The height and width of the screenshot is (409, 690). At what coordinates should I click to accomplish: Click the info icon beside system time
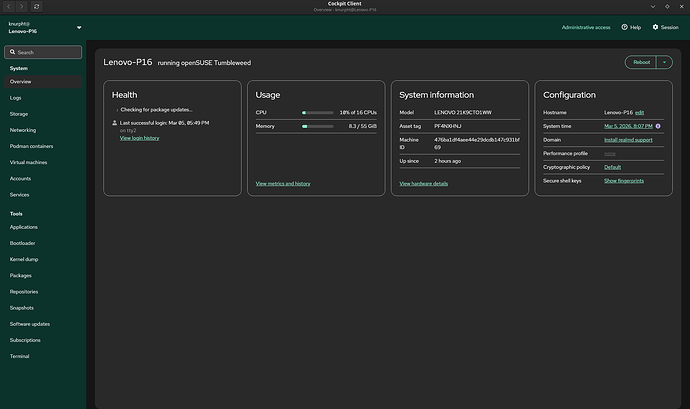pos(658,126)
